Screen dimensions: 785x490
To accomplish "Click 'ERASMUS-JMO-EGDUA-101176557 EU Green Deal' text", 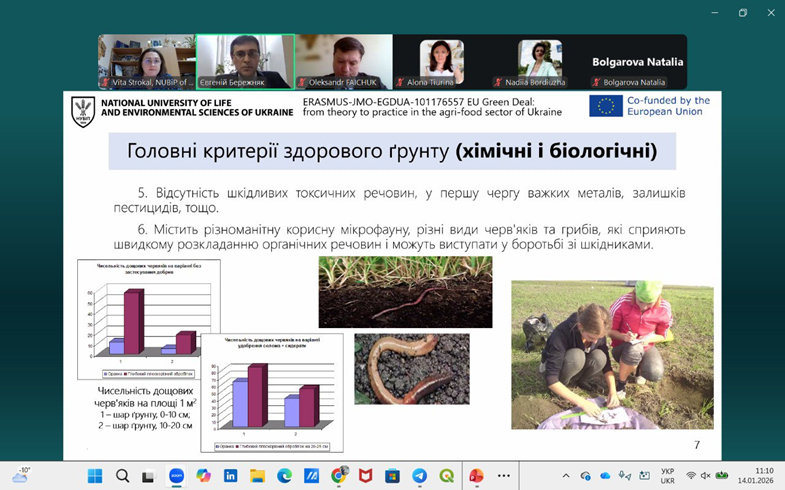I will coord(419,102).
